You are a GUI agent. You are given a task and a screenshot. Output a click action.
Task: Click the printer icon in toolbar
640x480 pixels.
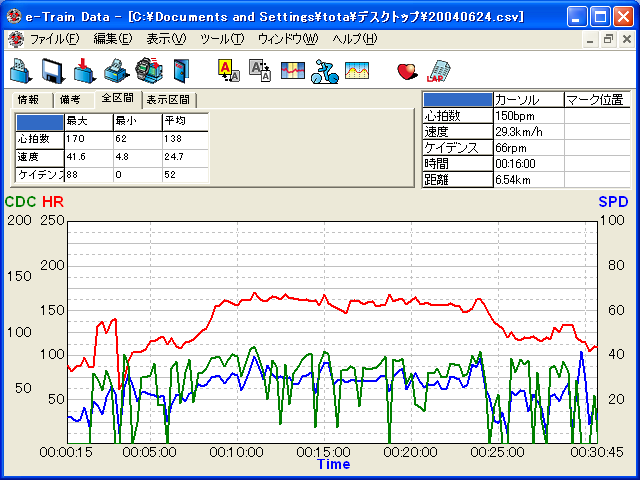117,70
